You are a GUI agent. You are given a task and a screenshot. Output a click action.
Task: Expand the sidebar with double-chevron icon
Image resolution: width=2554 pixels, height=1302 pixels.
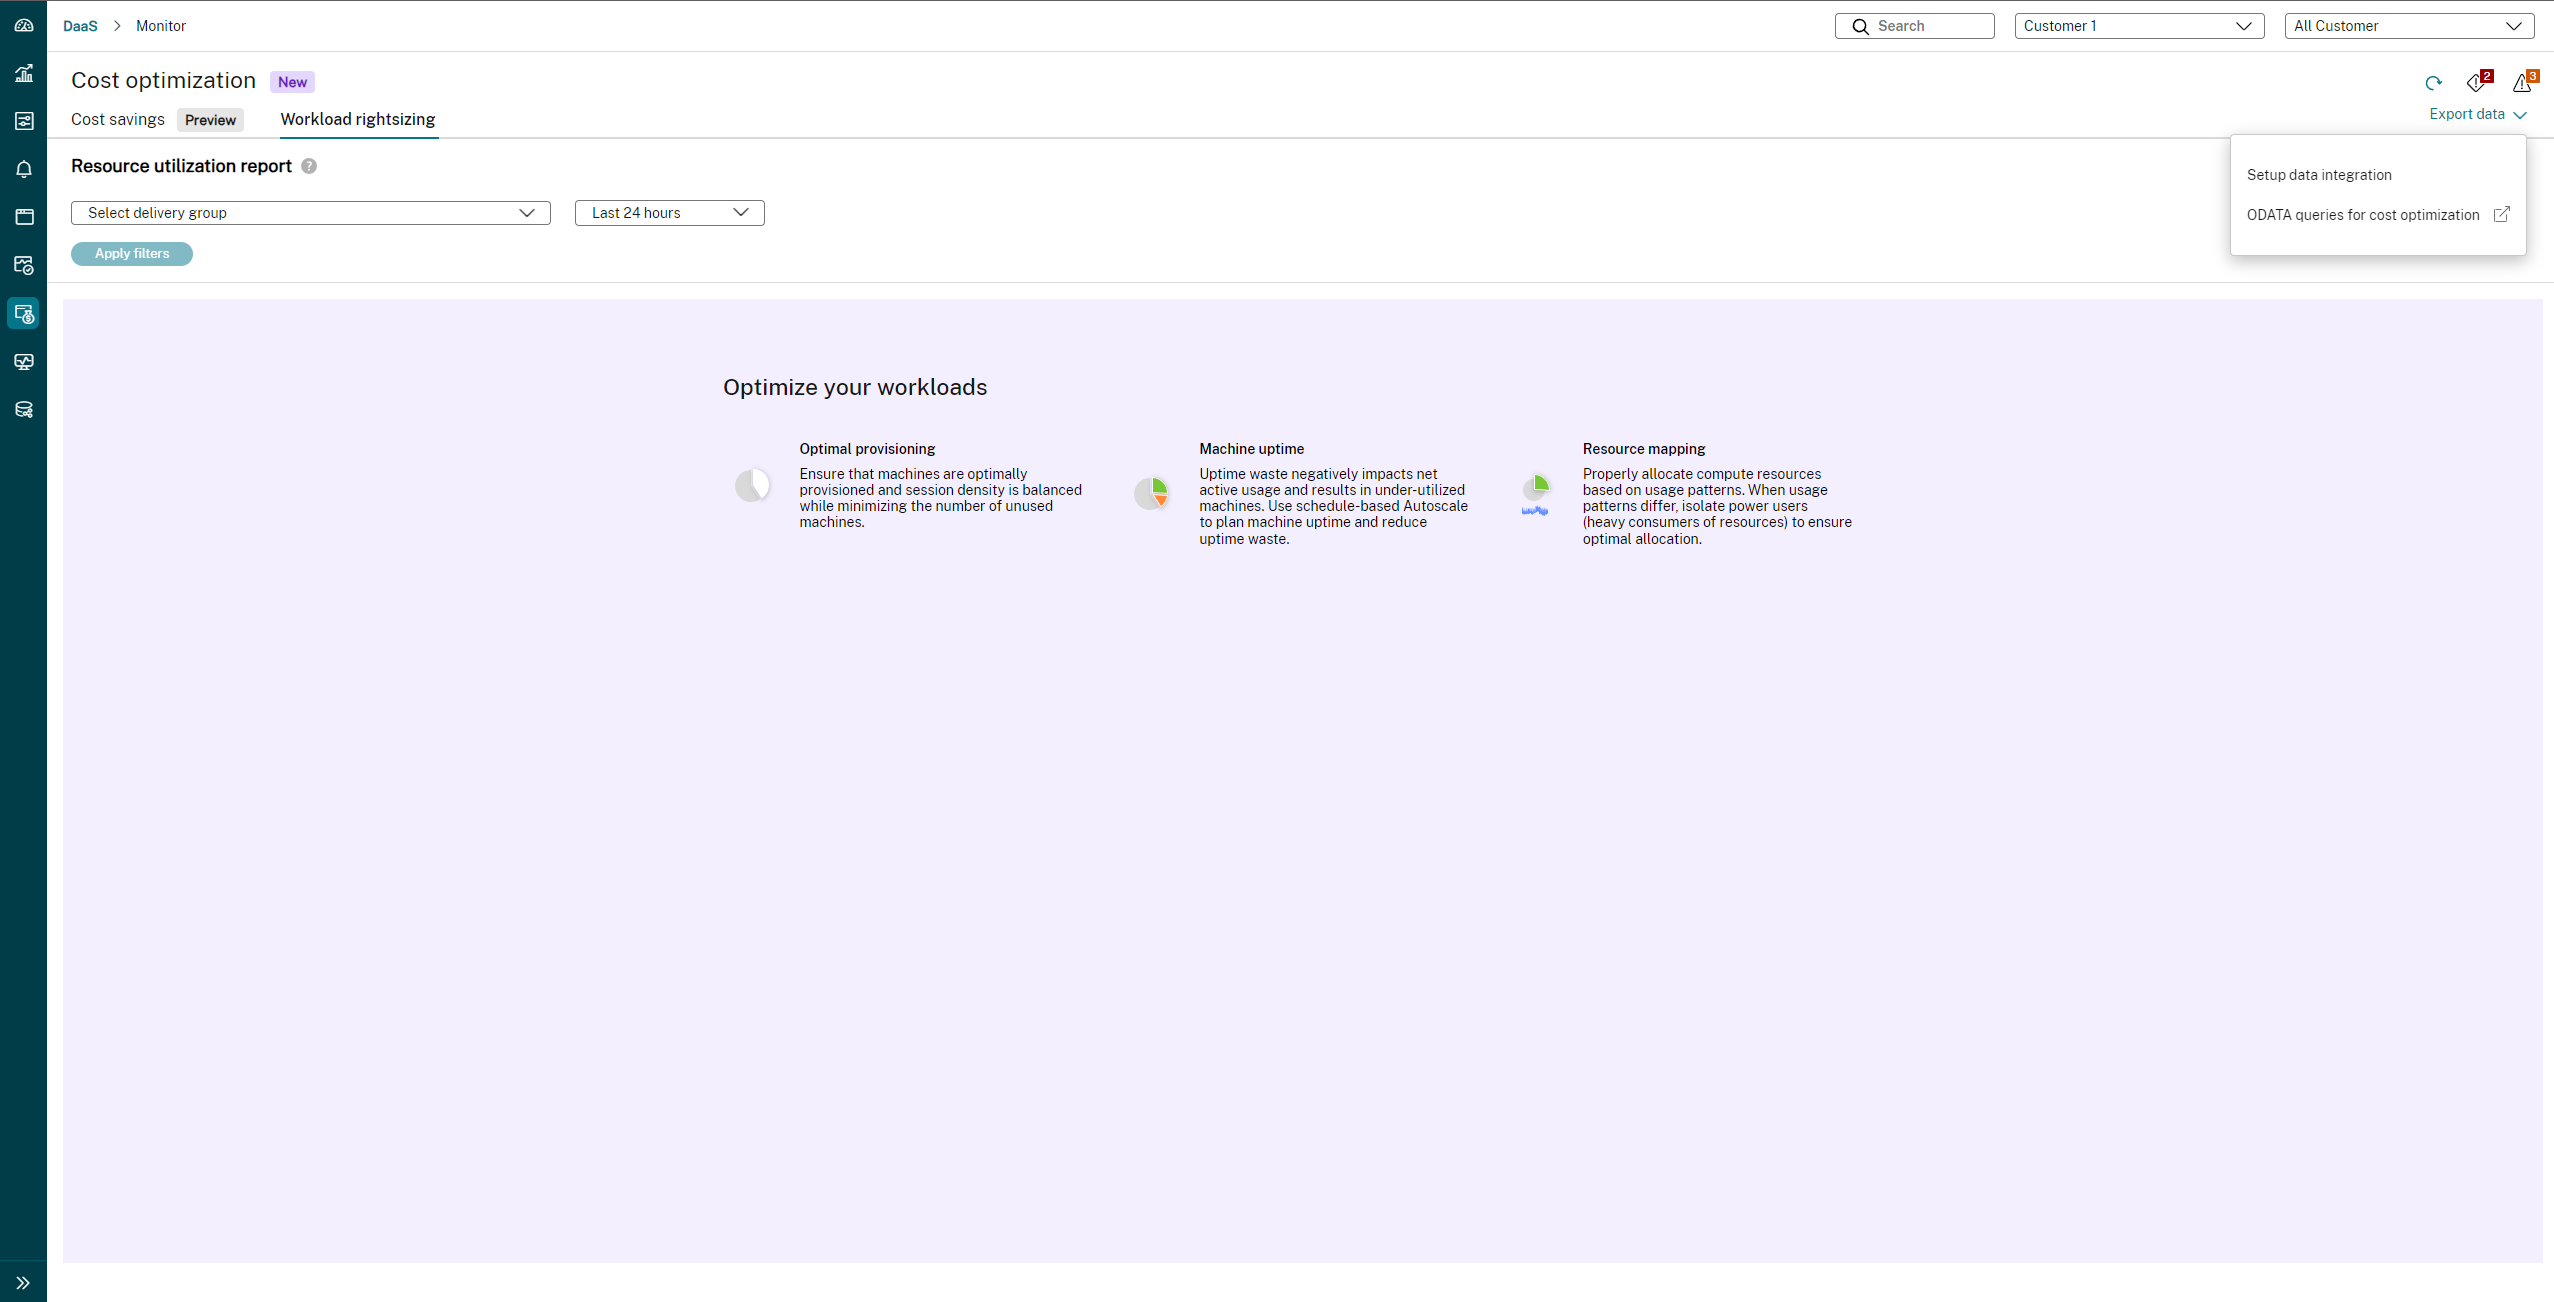[23, 1282]
